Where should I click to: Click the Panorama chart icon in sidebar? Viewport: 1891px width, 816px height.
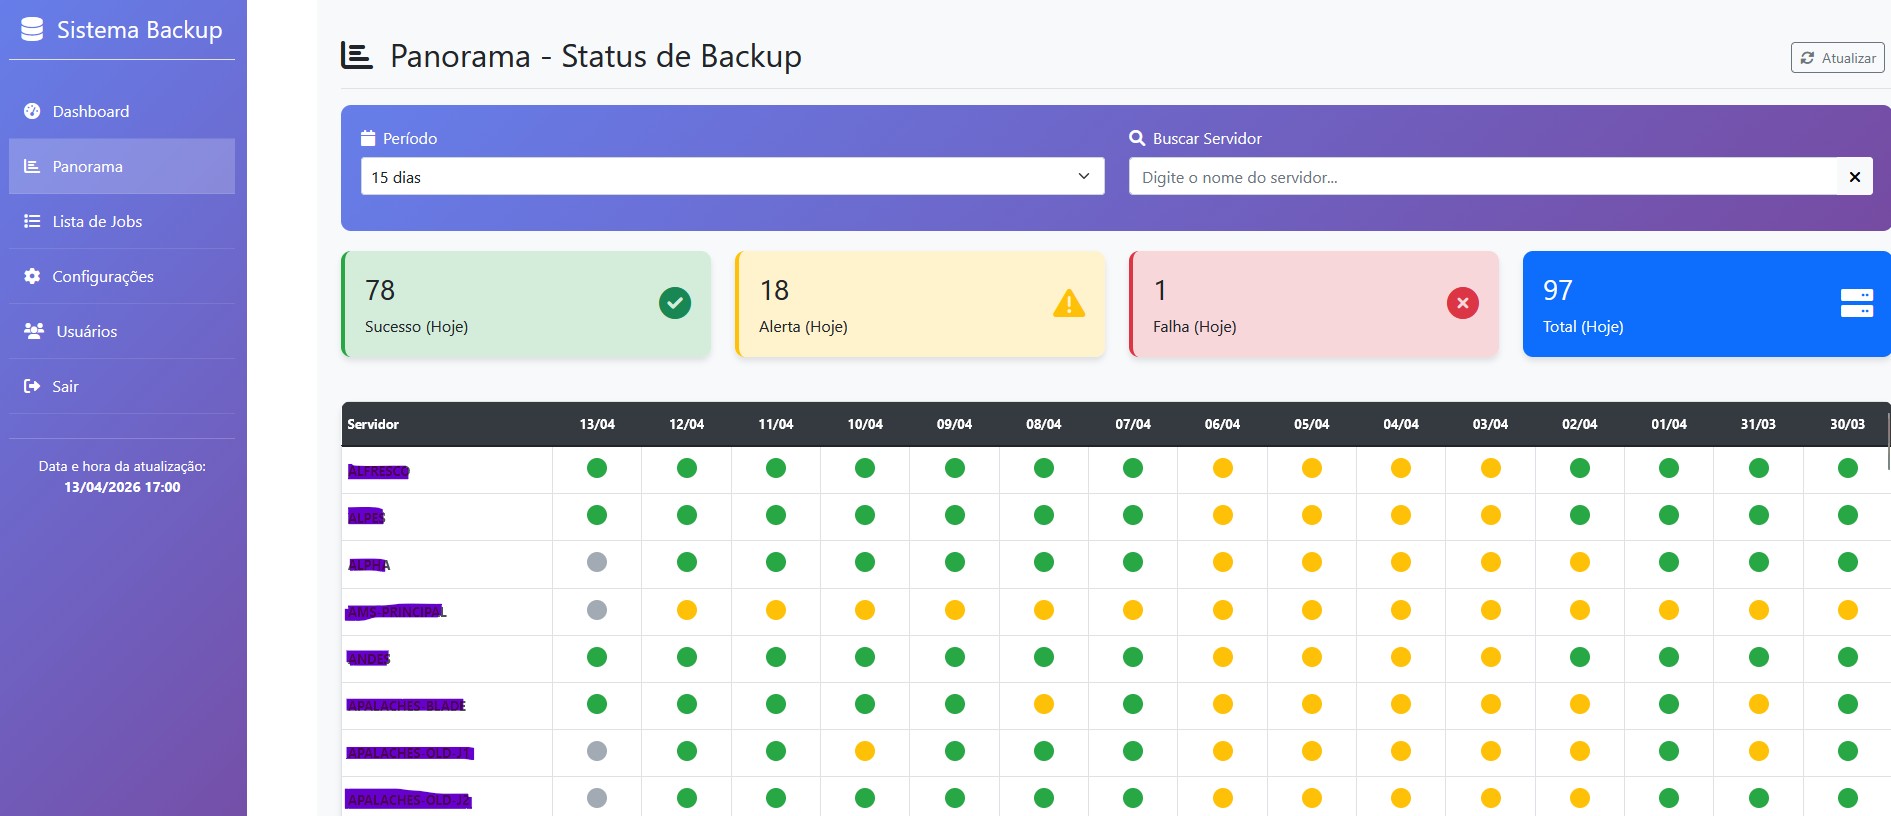coord(32,166)
